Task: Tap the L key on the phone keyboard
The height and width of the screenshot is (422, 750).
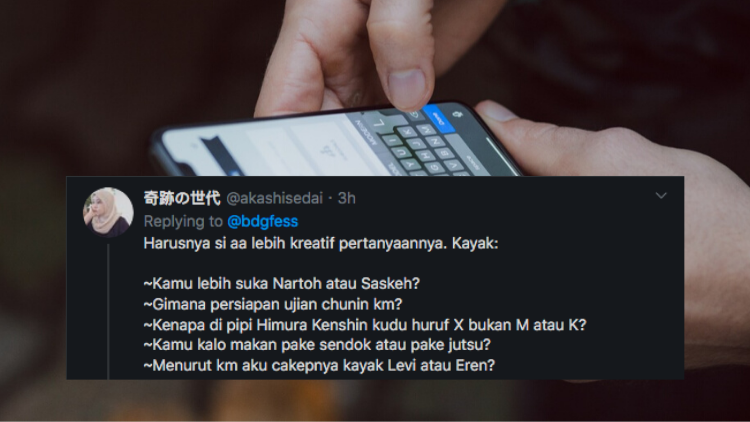Action: coord(379,124)
